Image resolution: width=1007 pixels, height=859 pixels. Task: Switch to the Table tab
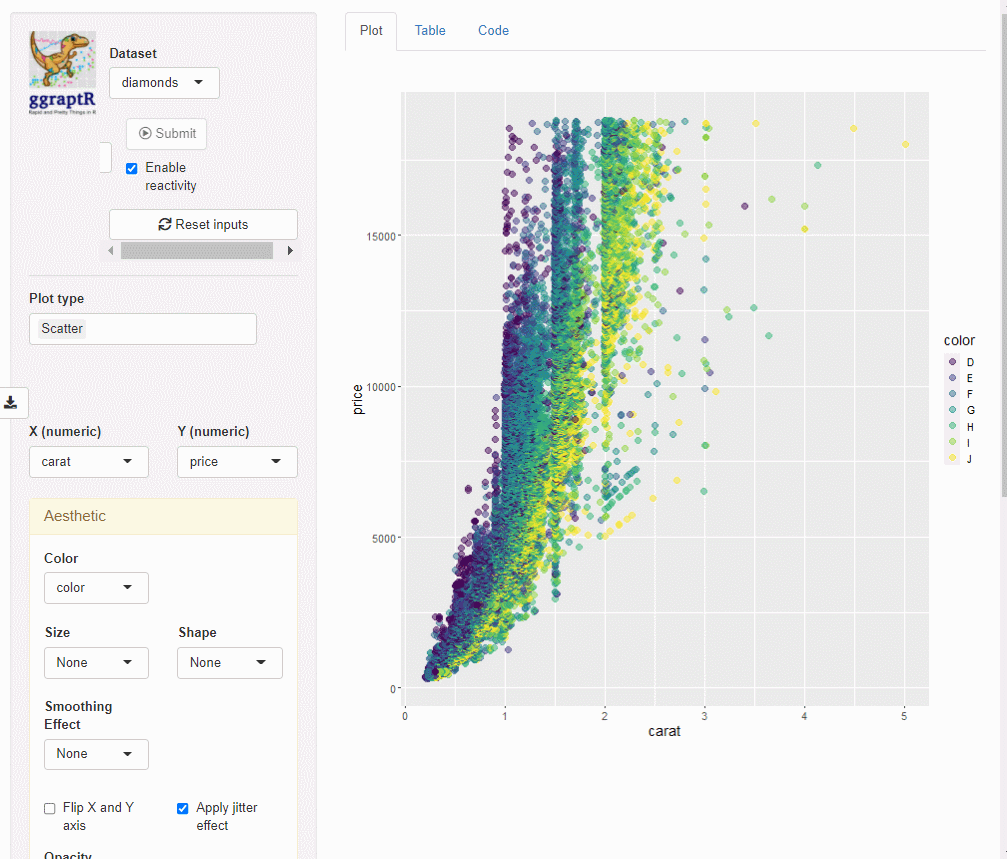430,31
